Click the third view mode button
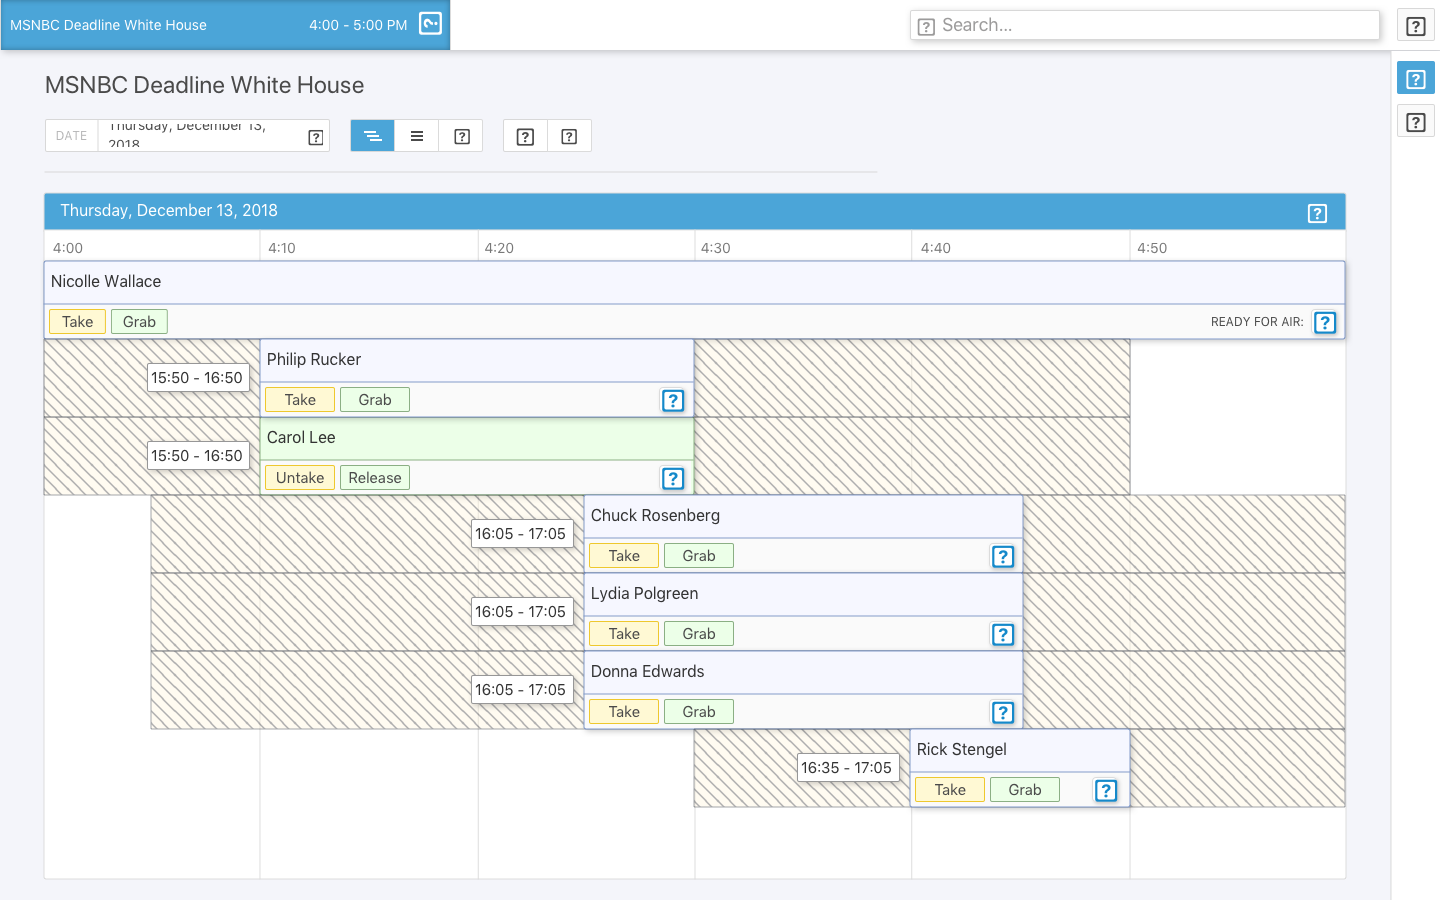 pyautogui.click(x=461, y=136)
